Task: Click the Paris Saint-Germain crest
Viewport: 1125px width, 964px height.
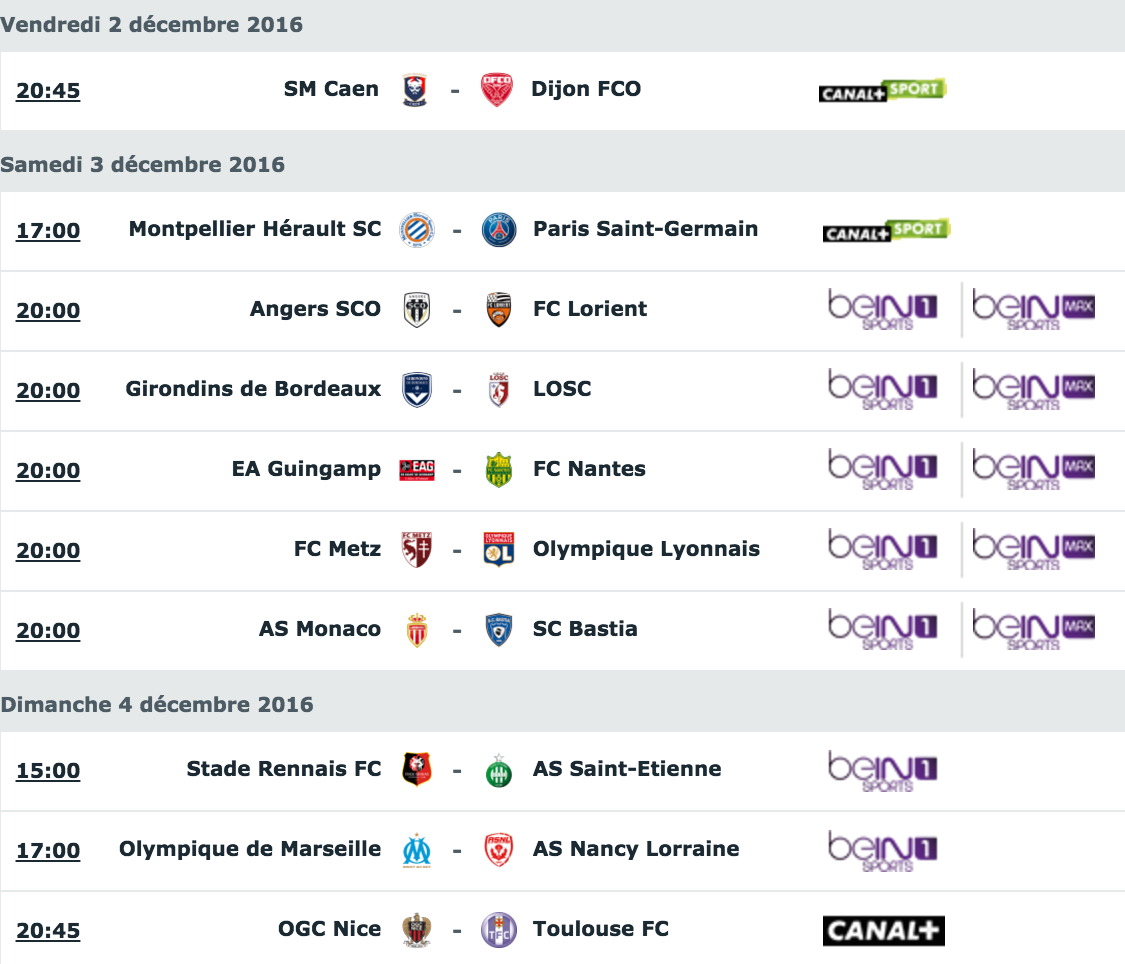Action: tap(499, 230)
